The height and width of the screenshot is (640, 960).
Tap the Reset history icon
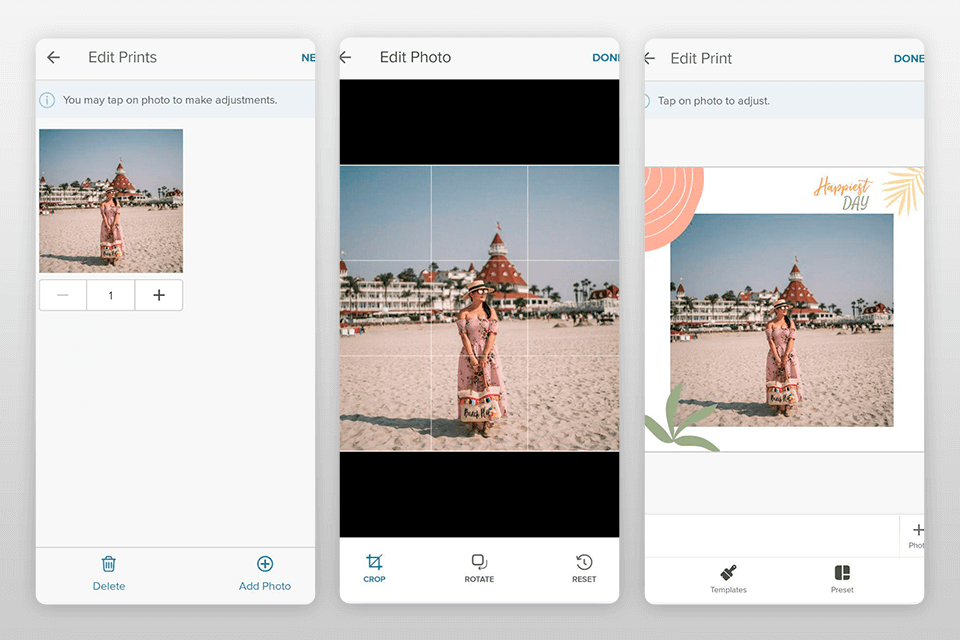click(x=584, y=562)
